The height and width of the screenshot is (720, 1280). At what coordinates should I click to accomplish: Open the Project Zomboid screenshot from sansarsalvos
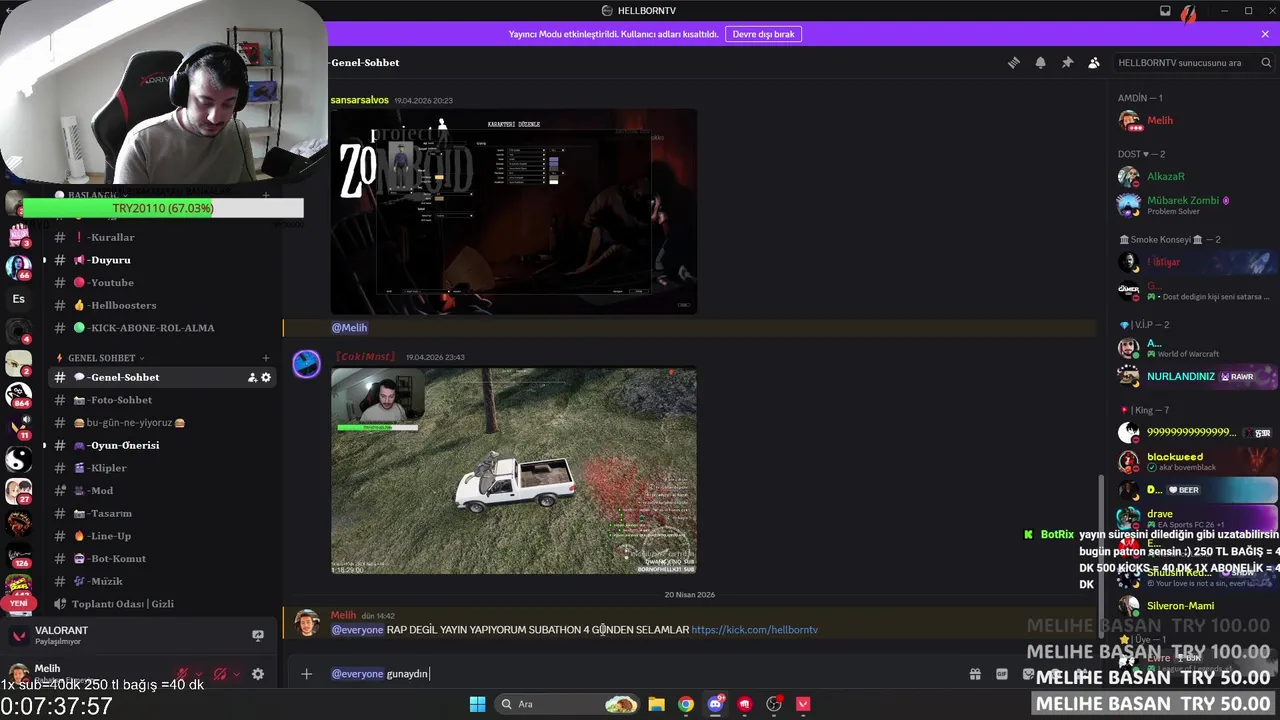click(514, 212)
